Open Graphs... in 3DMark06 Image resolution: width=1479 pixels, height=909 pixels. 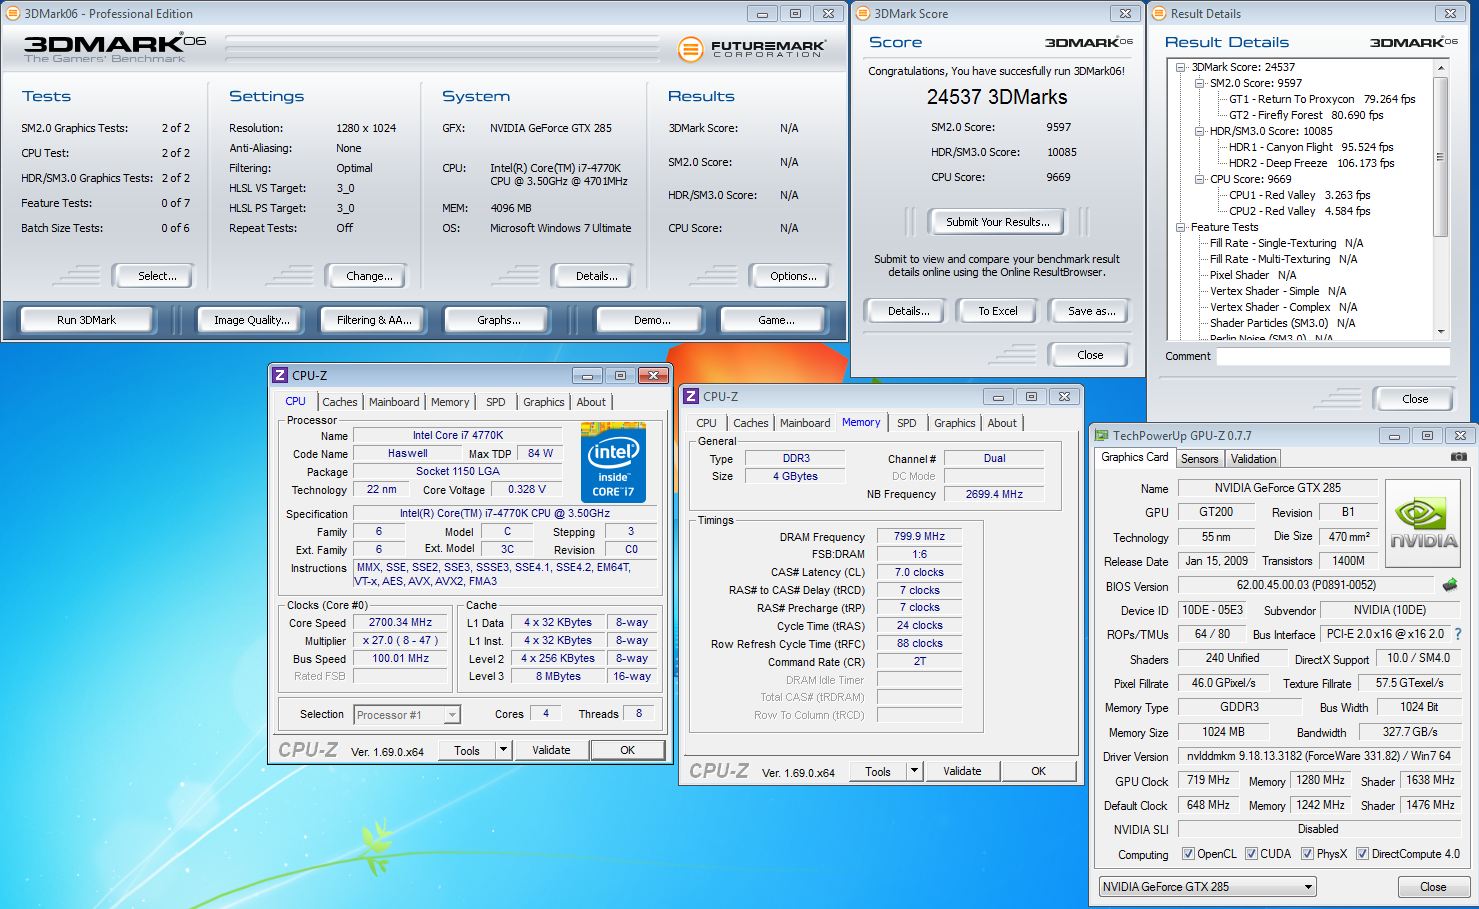pos(498,320)
